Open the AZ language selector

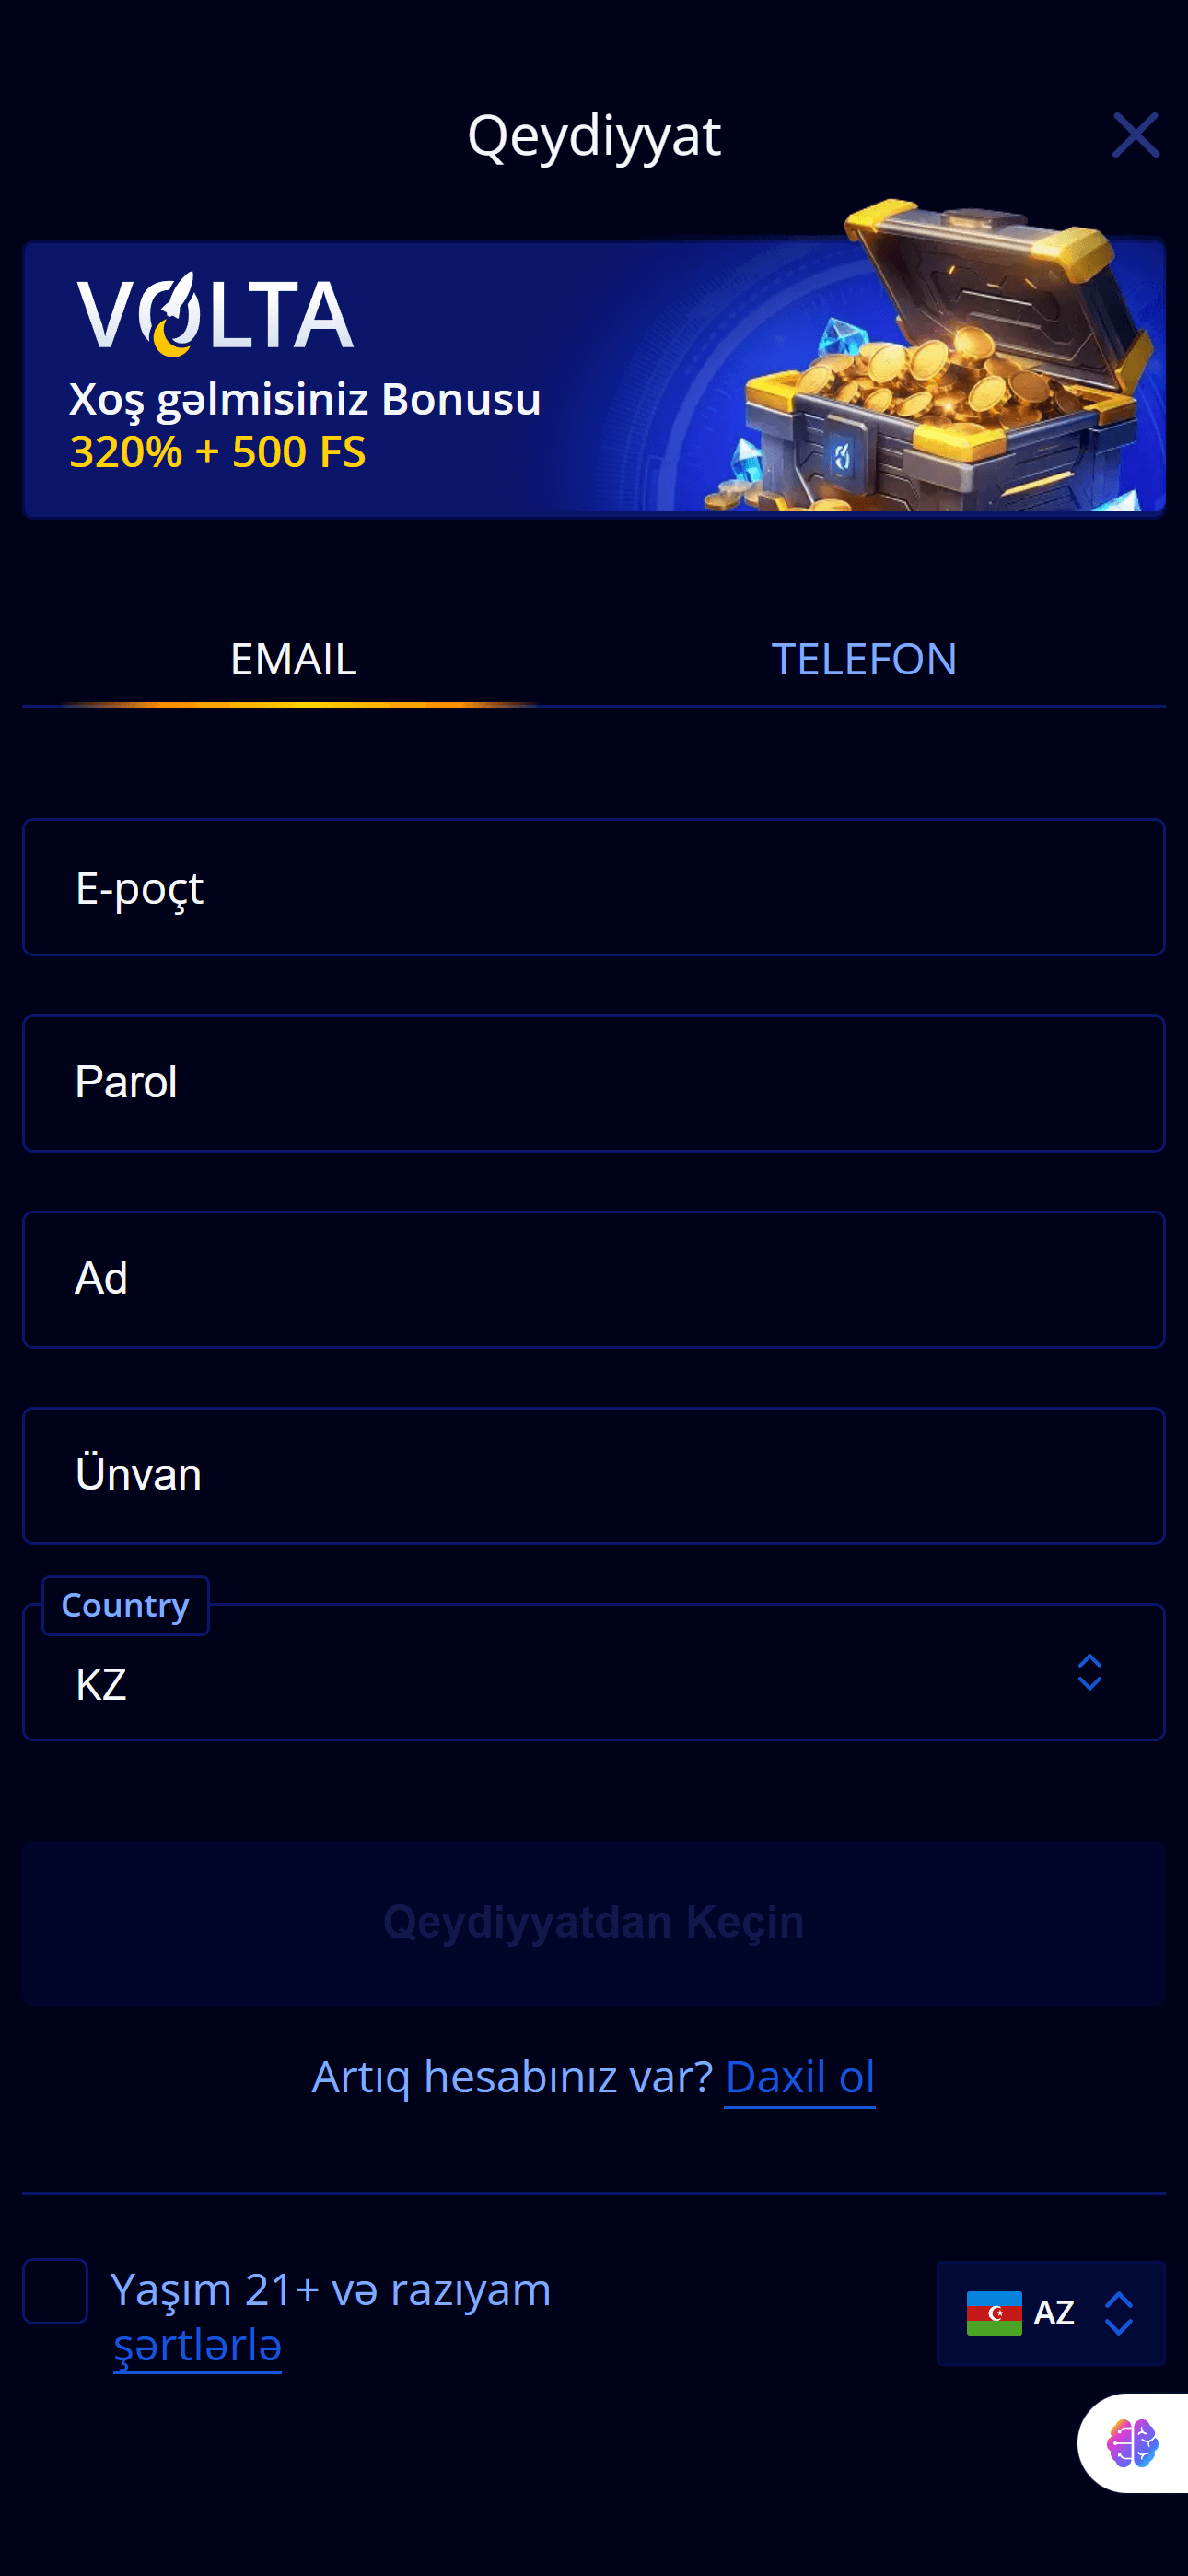[1051, 2312]
